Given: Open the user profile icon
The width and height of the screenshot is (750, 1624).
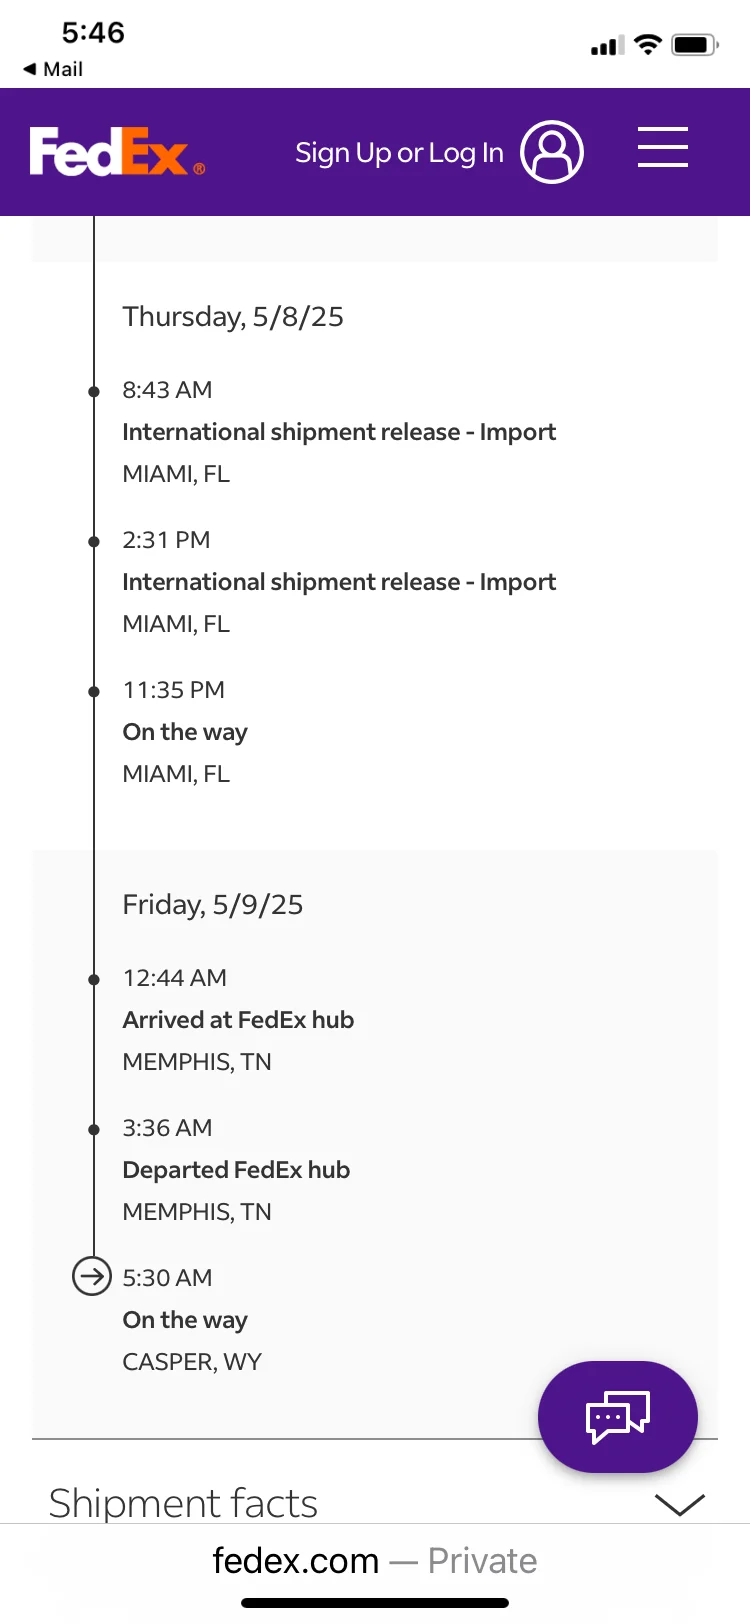Looking at the screenshot, I should [x=552, y=152].
